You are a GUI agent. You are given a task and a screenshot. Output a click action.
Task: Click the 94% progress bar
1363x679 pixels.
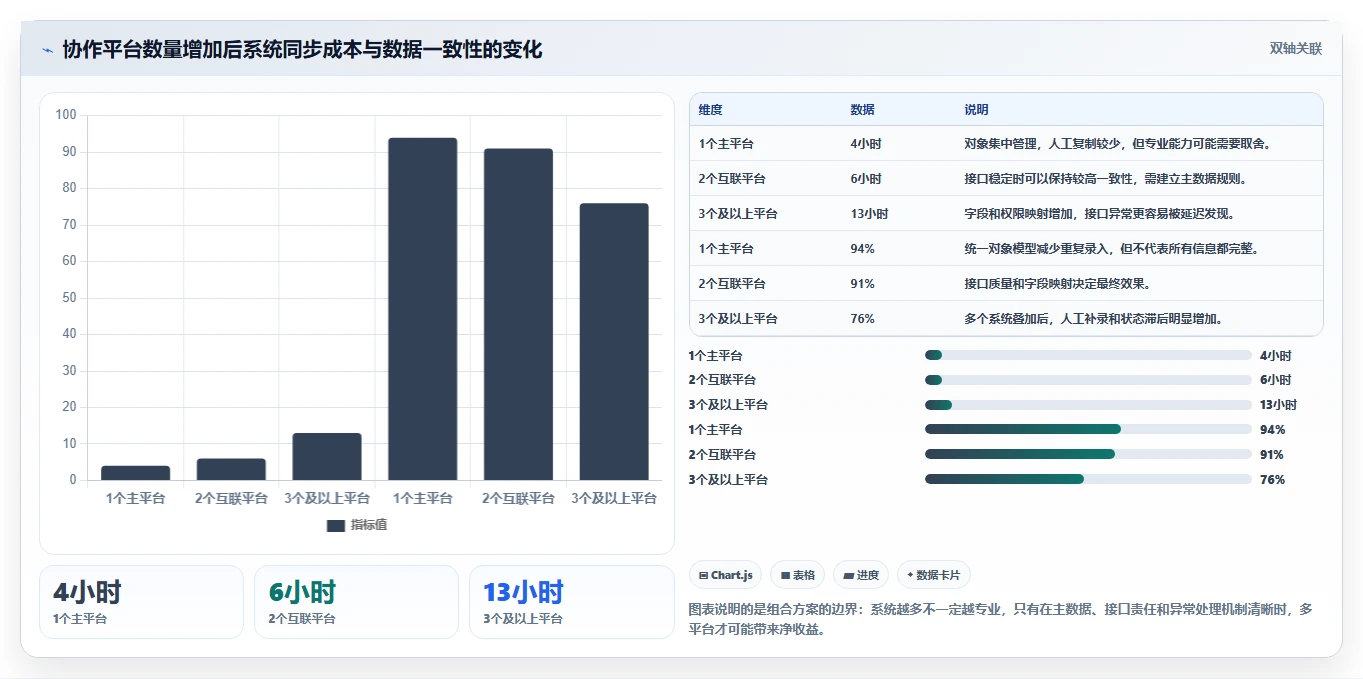[x=1088, y=430]
